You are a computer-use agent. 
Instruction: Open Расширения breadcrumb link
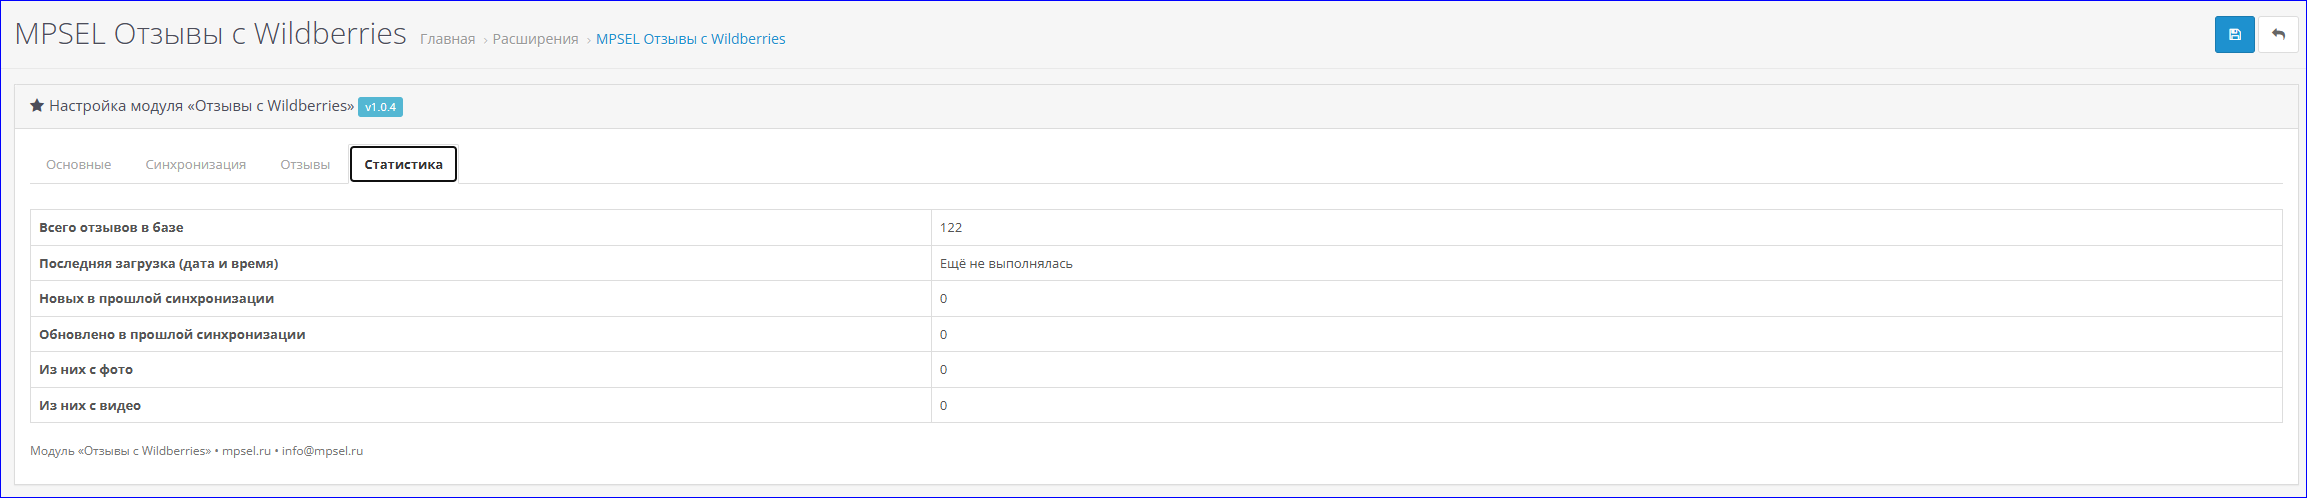point(535,39)
